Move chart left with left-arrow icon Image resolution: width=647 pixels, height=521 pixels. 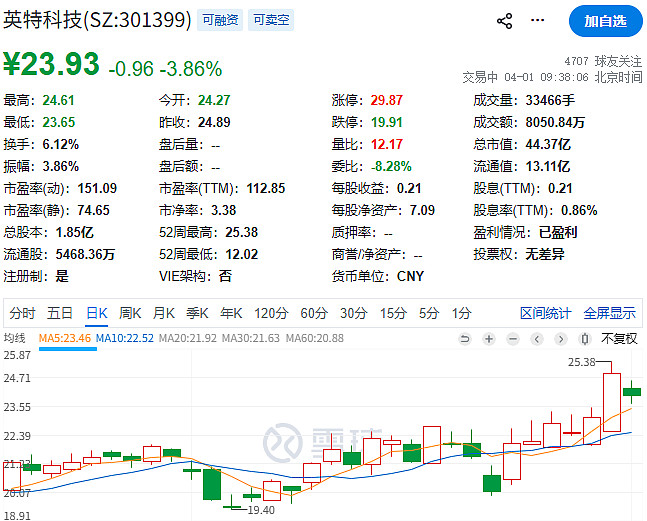536,339
